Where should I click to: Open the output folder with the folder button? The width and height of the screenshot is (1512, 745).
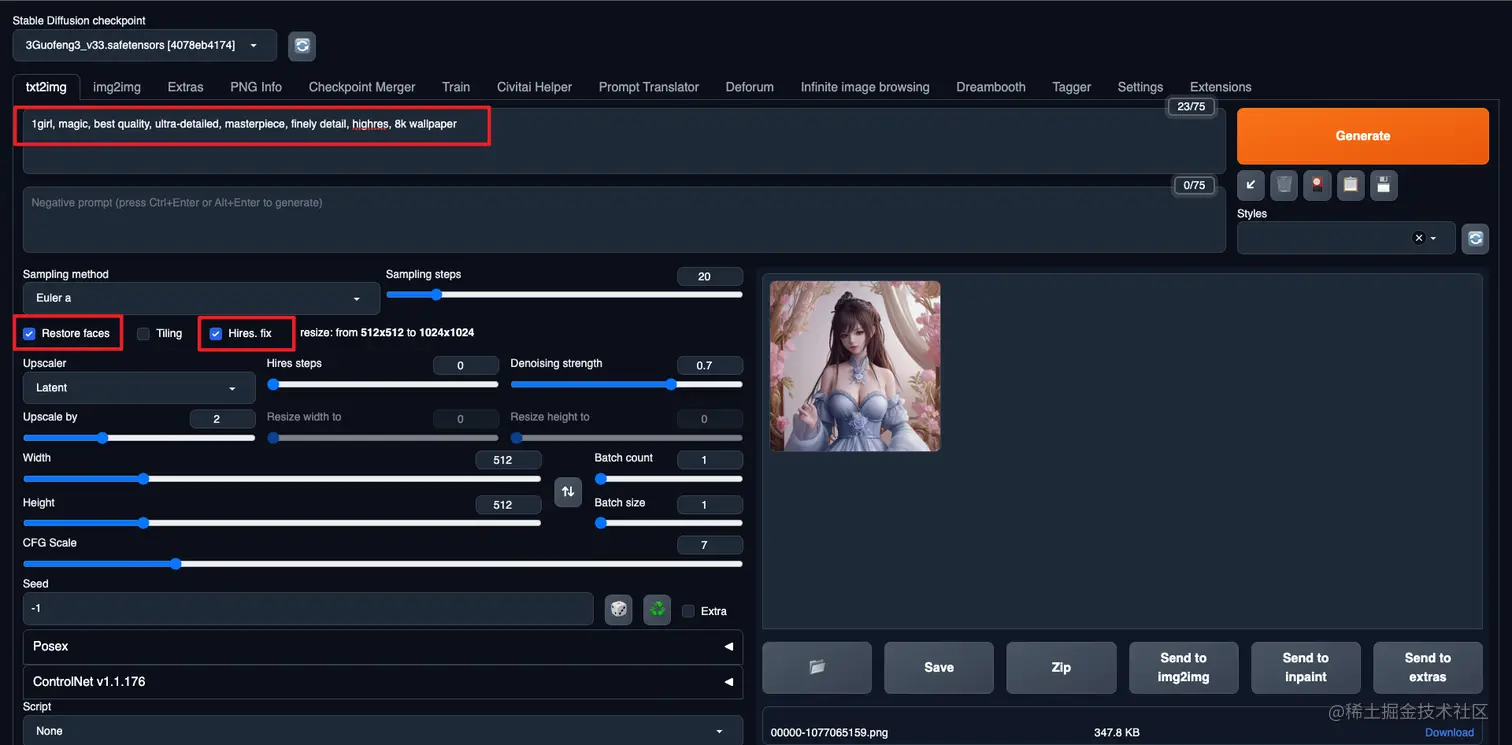point(817,667)
